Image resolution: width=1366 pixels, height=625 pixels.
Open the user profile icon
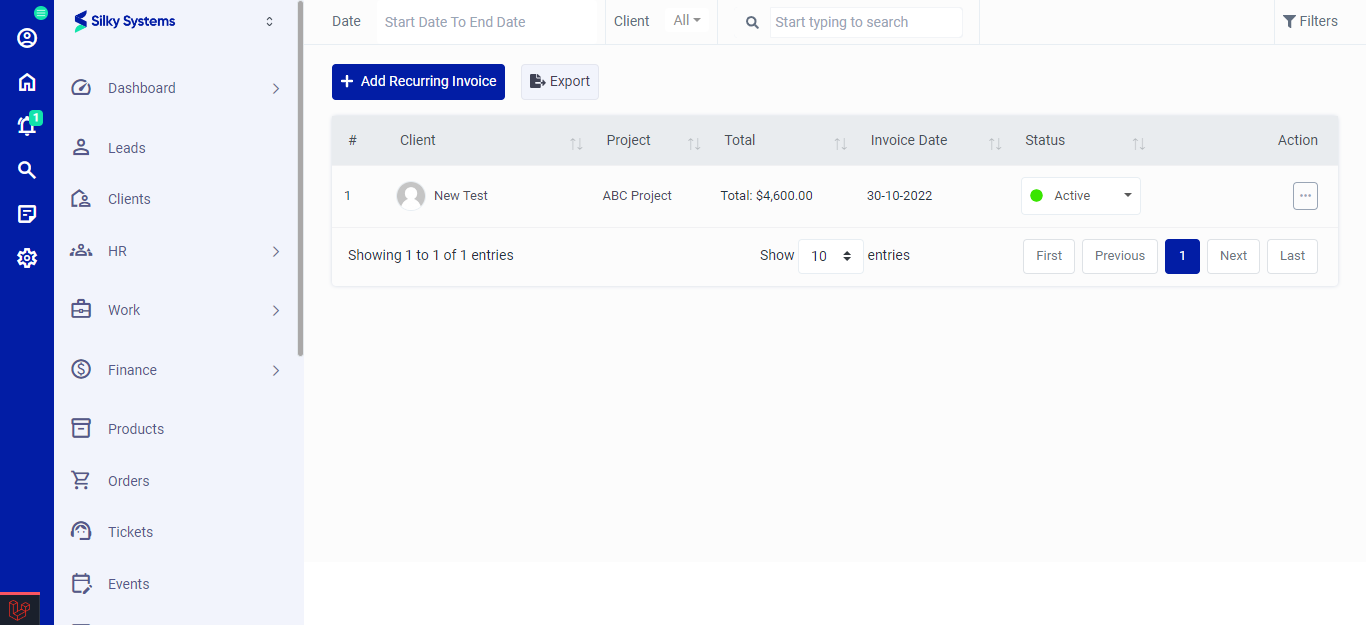coord(27,38)
